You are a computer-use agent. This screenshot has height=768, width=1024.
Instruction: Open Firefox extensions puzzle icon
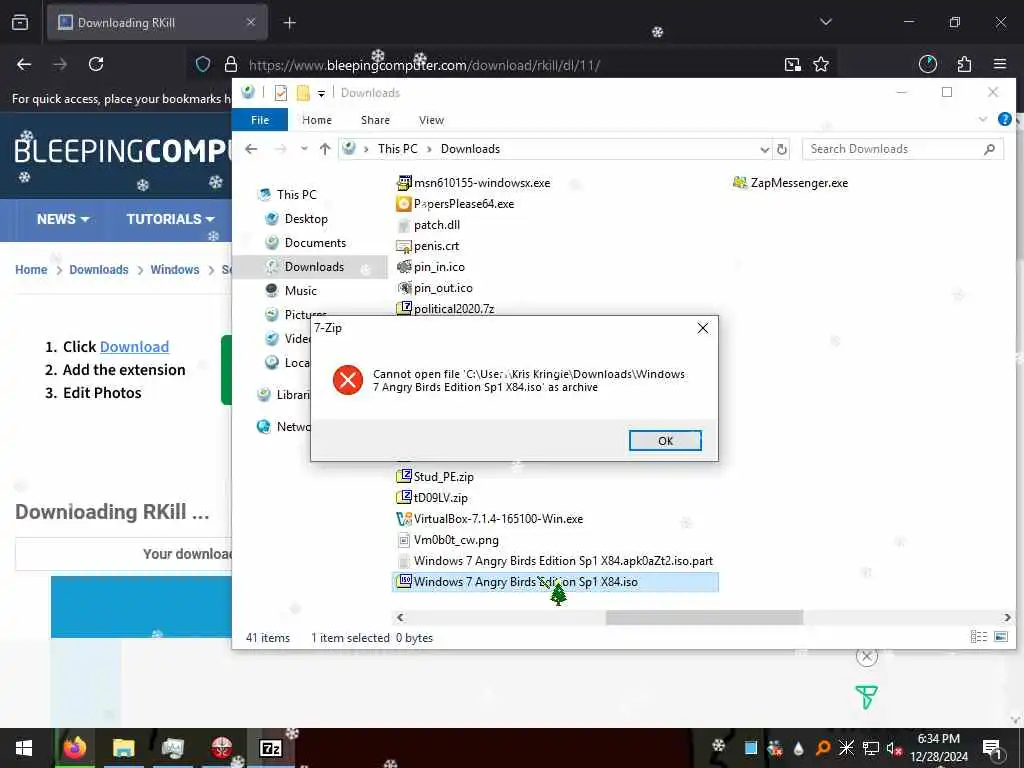[x=964, y=64]
